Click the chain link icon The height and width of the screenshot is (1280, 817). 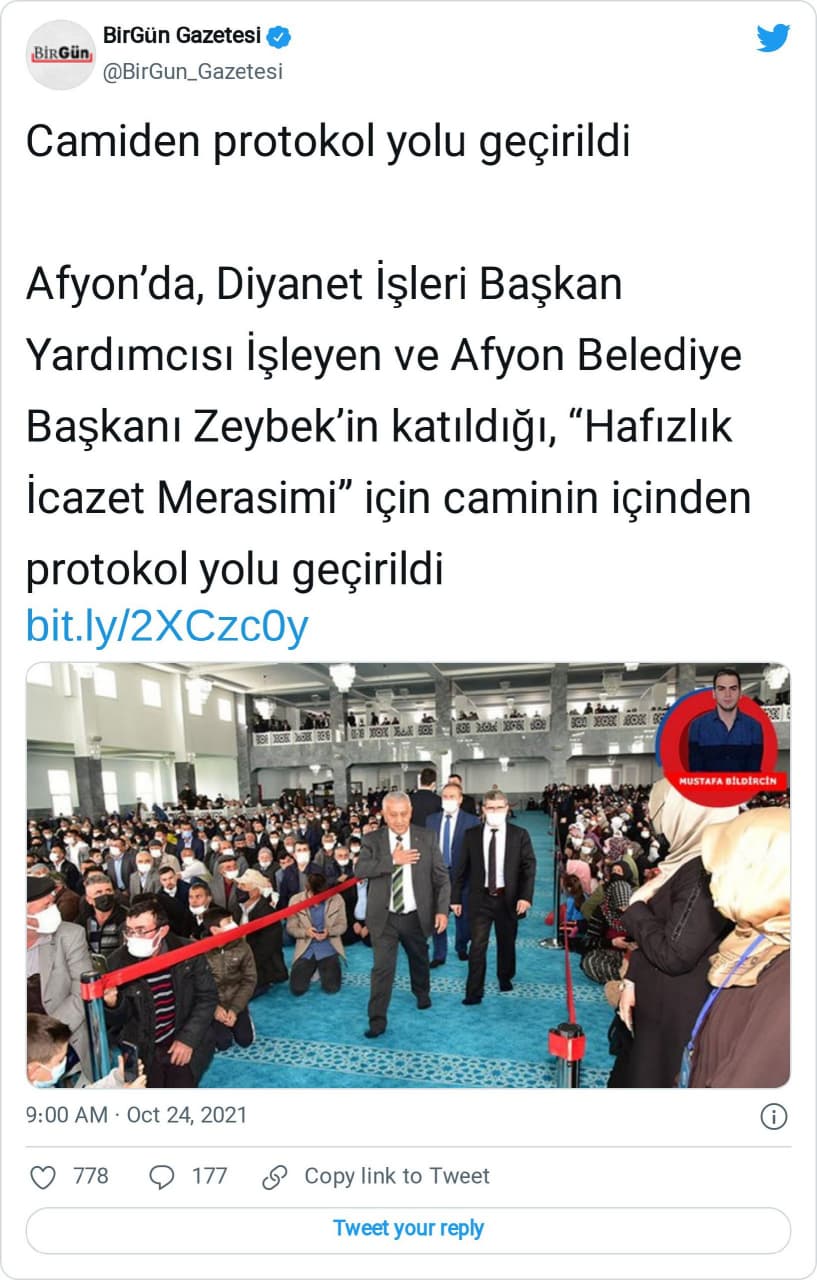275,1177
